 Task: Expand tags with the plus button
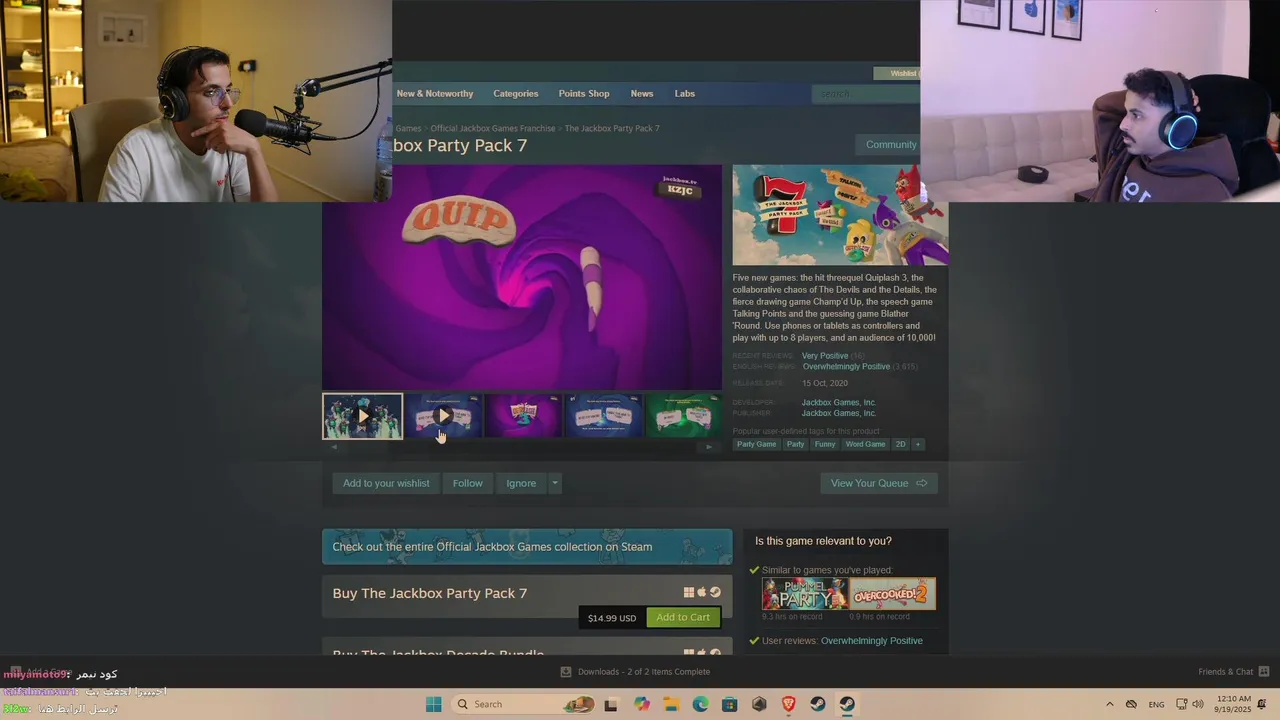[x=918, y=444]
